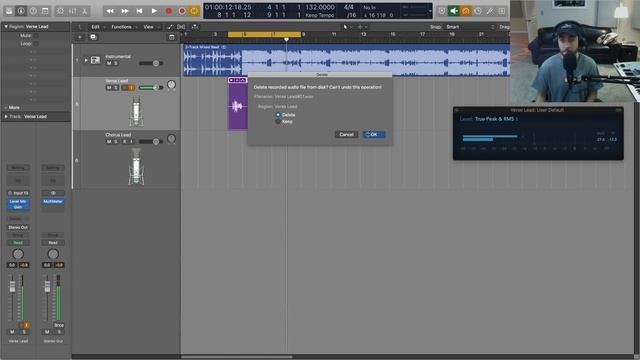Click the red Record button

point(169,11)
